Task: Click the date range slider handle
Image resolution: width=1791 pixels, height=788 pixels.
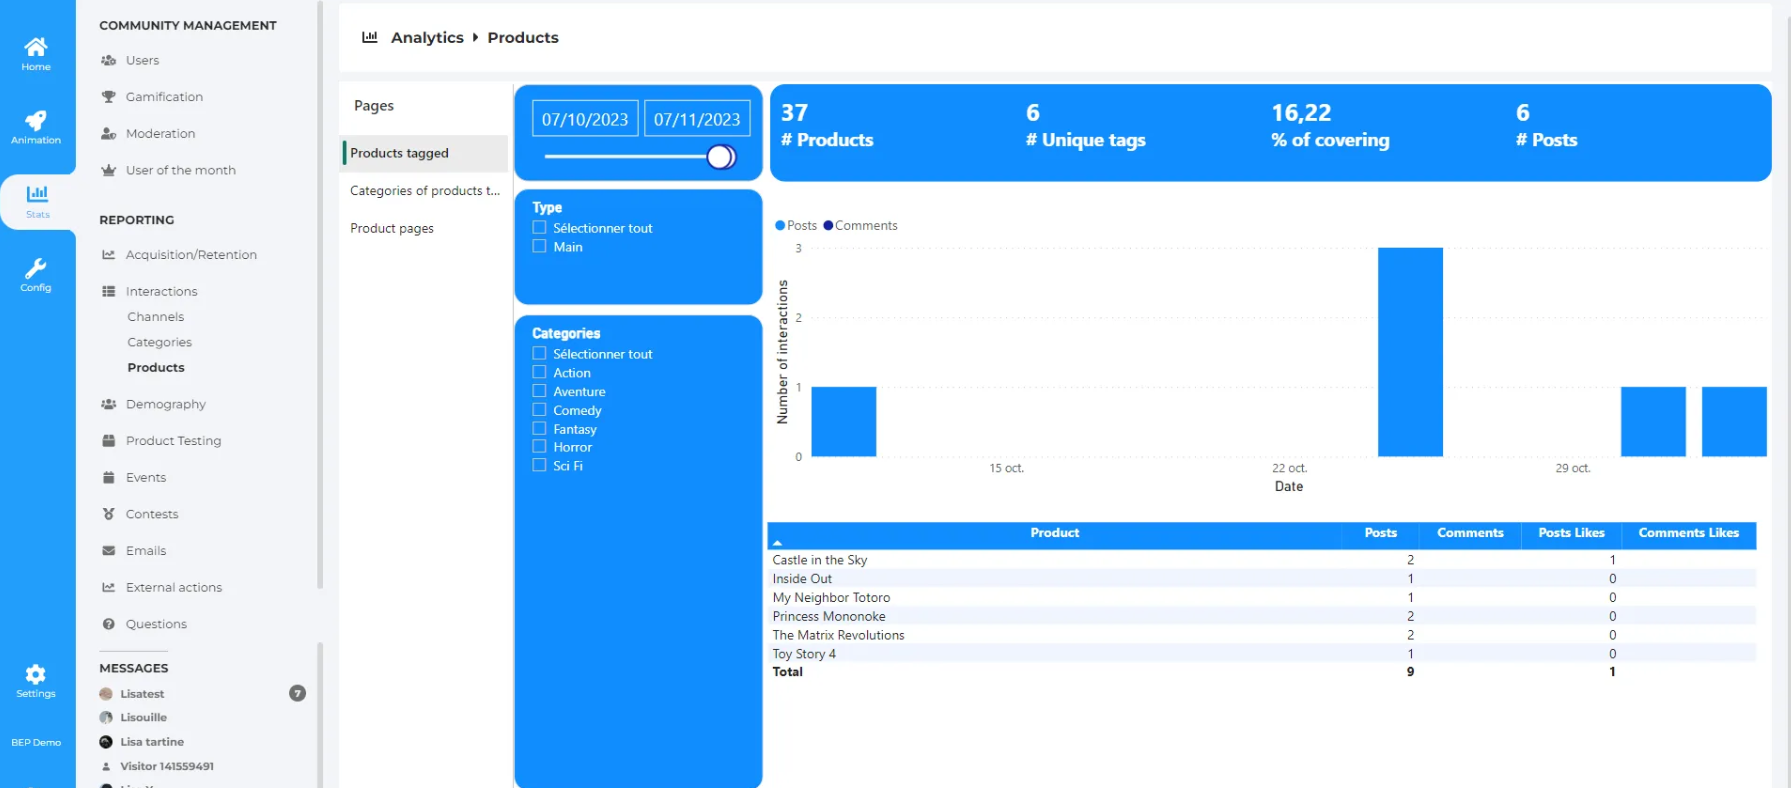Action: (x=721, y=157)
